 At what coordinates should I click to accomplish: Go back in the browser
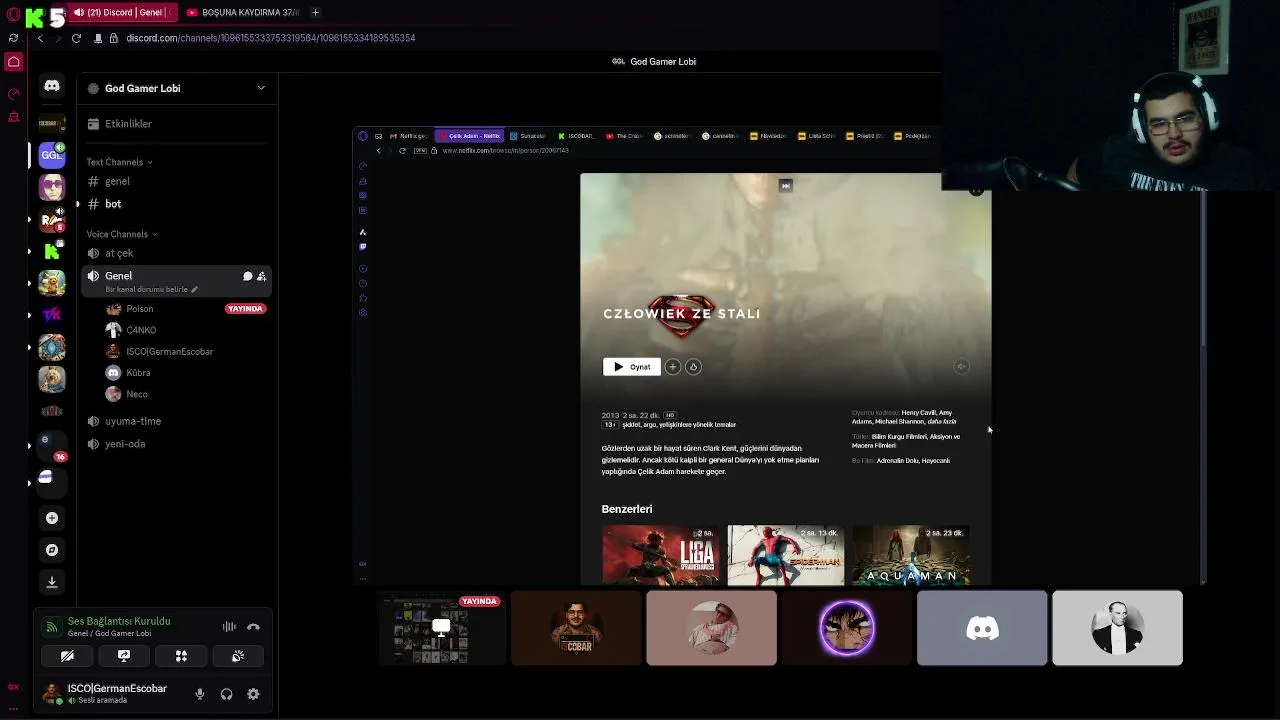pos(40,38)
